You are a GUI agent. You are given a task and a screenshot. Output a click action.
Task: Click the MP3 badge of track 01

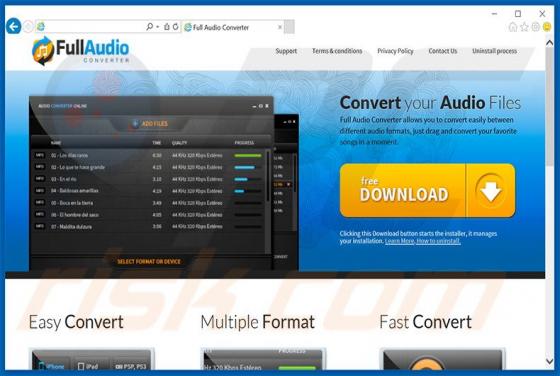tap(40, 155)
